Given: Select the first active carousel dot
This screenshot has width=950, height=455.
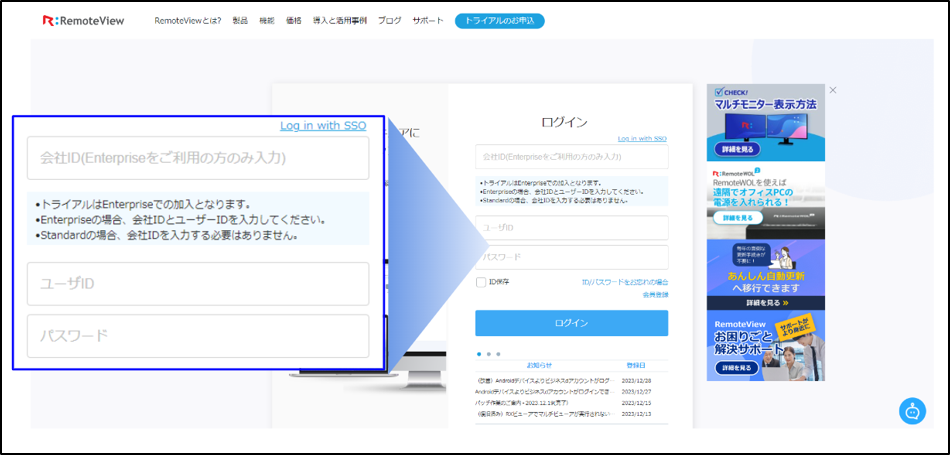Looking at the screenshot, I should (x=479, y=353).
